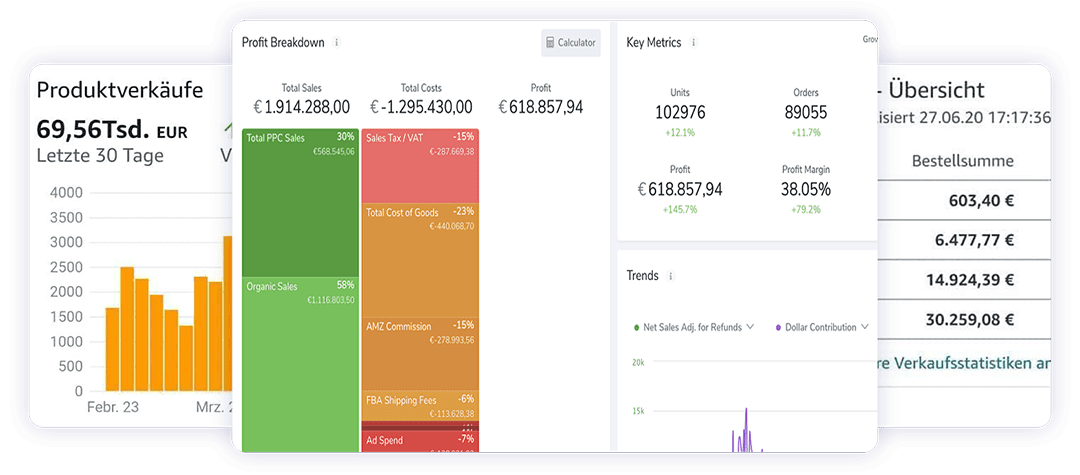
Task: Click the Orders value 89055
Action: pyautogui.click(x=805, y=113)
